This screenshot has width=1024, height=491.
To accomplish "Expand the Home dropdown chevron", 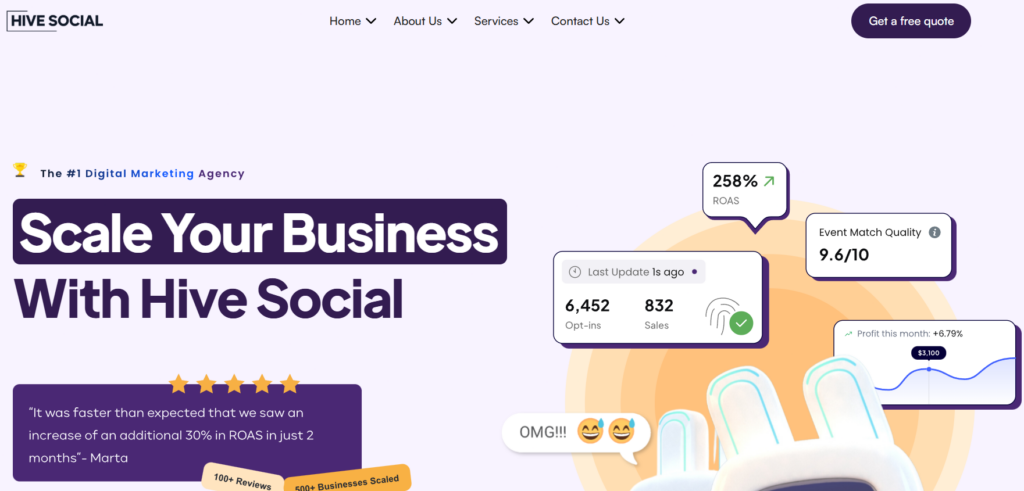I will [371, 21].
